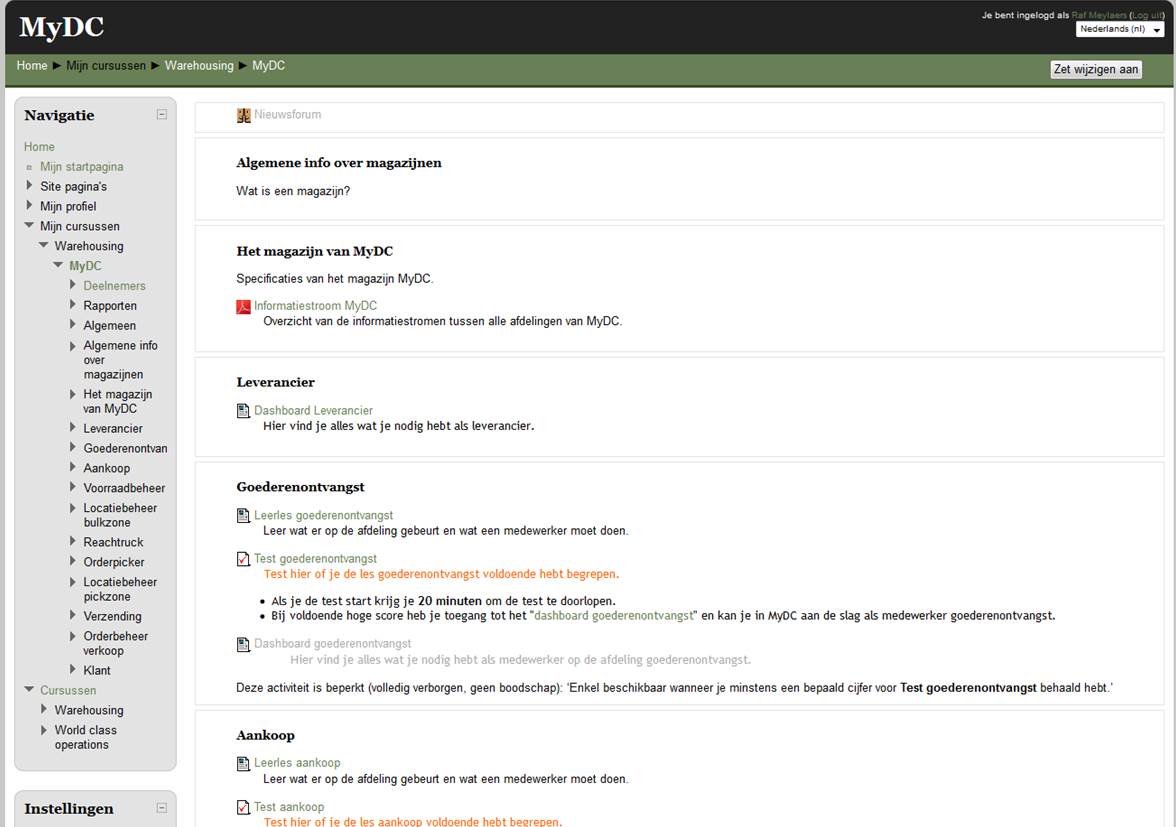Image resolution: width=1176 pixels, height=827 pixels.
Task: Collapse the Navigatie block with its hide icon
Action: coord(161,115)
